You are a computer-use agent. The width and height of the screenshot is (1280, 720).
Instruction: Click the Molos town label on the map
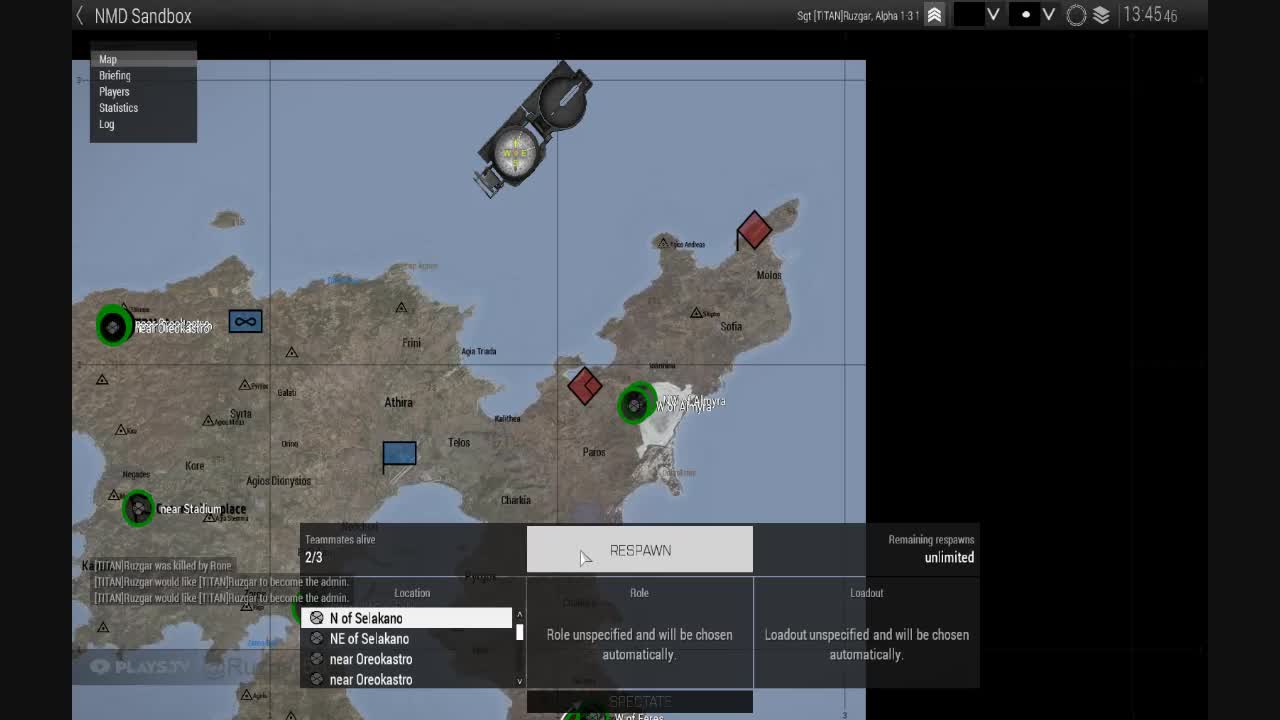coord(769,275)
